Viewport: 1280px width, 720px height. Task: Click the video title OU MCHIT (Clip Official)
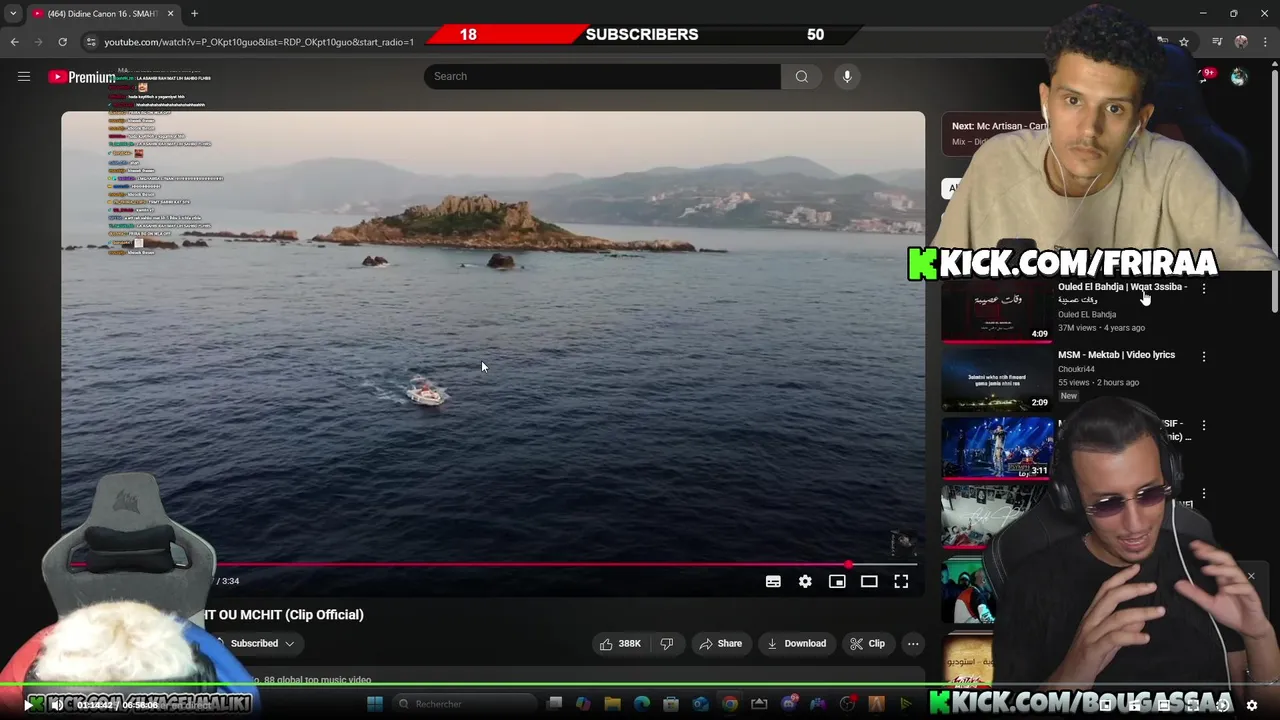284,615
